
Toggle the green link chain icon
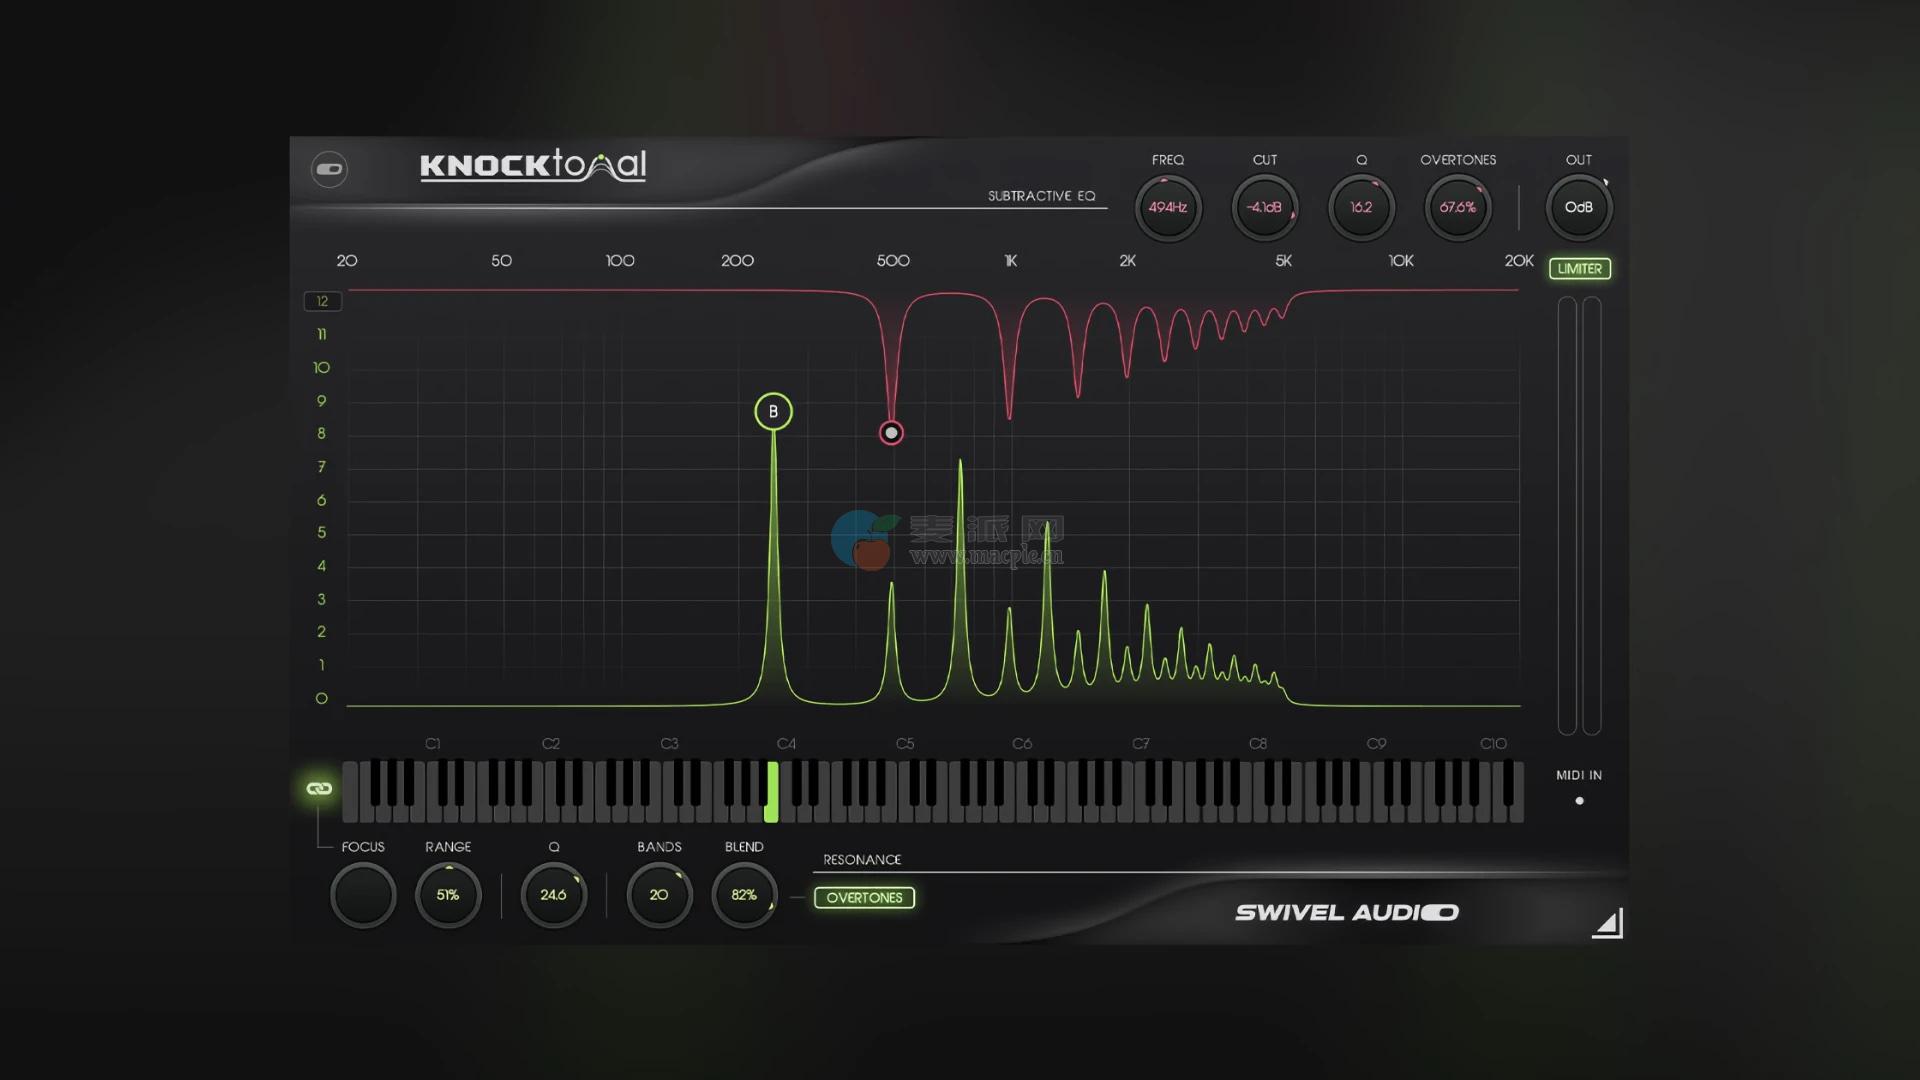[319, 789]
